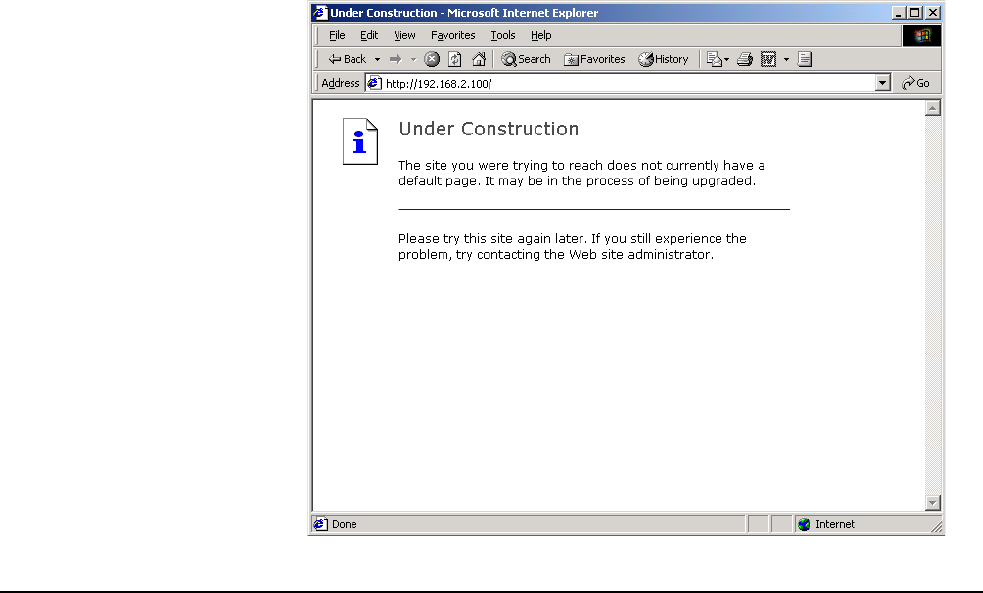
Task: Refresh the page with the Refresh icon
Action: (455, 59)
